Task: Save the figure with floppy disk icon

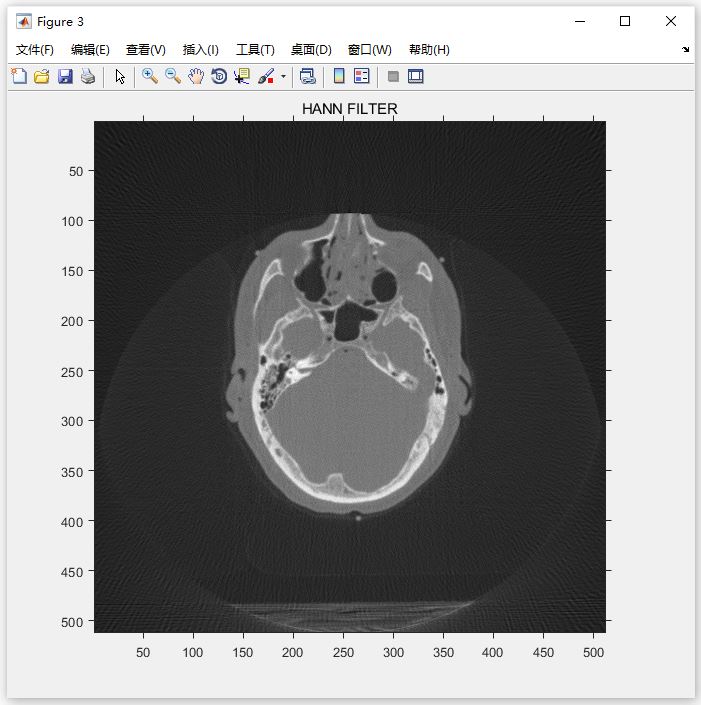Action: pyautogui.click(x=65, y=76)
